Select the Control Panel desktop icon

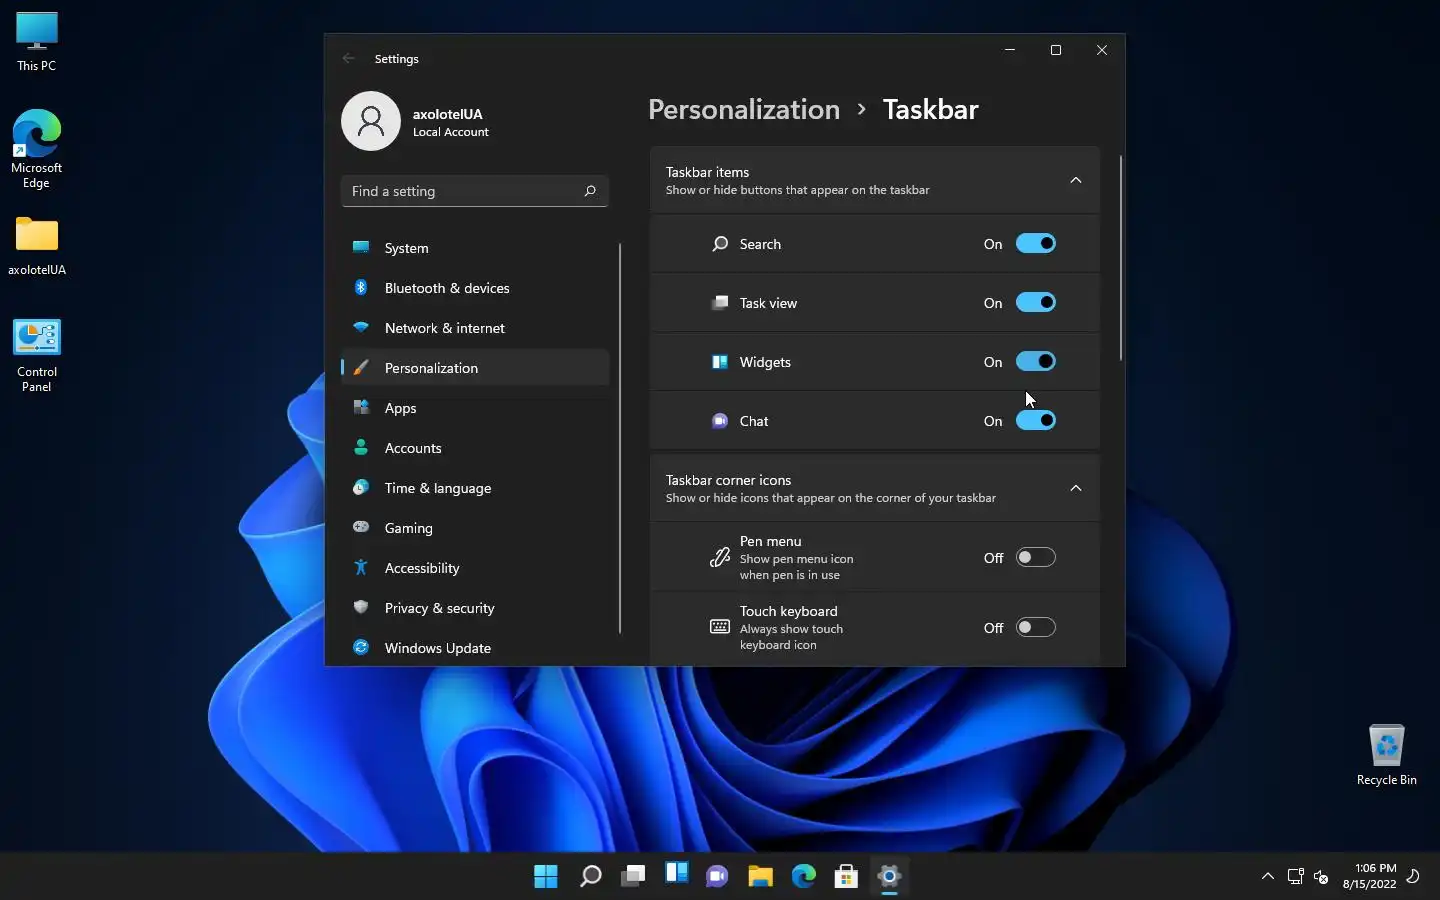[x=37, y=355]
